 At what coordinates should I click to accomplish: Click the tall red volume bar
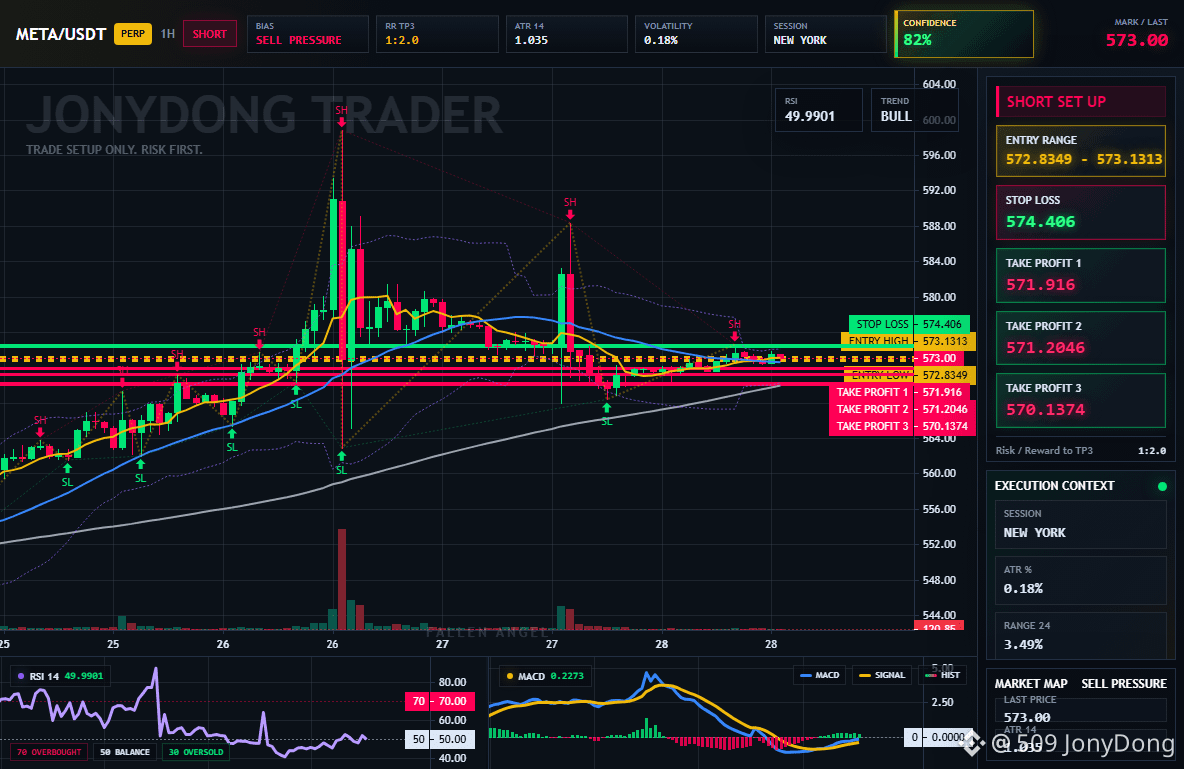coord(342,579)
